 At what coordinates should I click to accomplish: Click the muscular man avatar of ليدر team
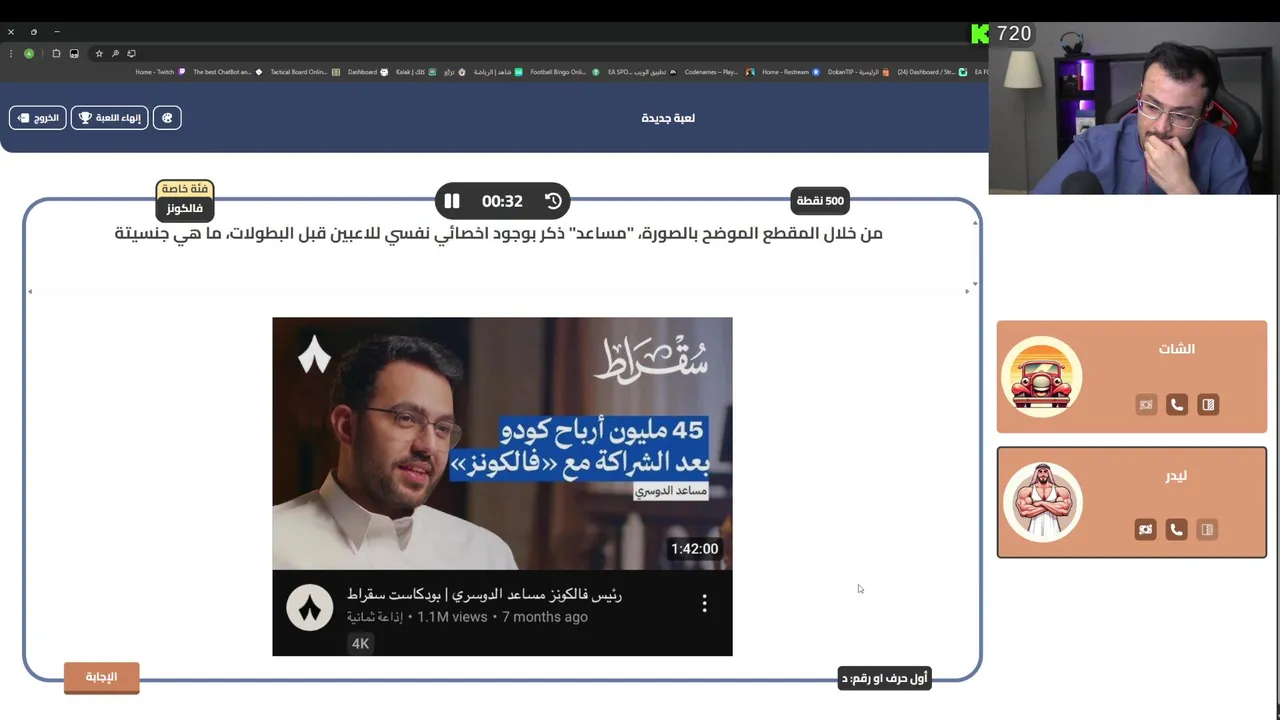coord(1042,502)
